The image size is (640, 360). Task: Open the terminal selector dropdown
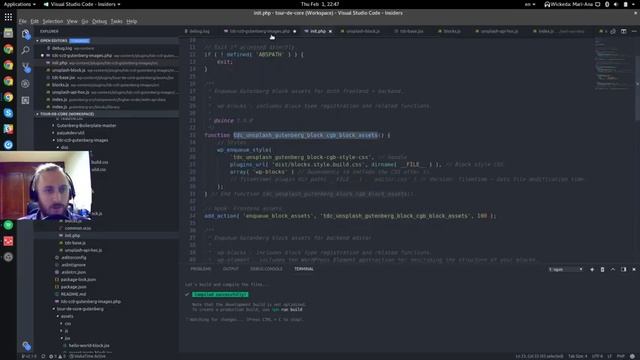pos(565,269)
